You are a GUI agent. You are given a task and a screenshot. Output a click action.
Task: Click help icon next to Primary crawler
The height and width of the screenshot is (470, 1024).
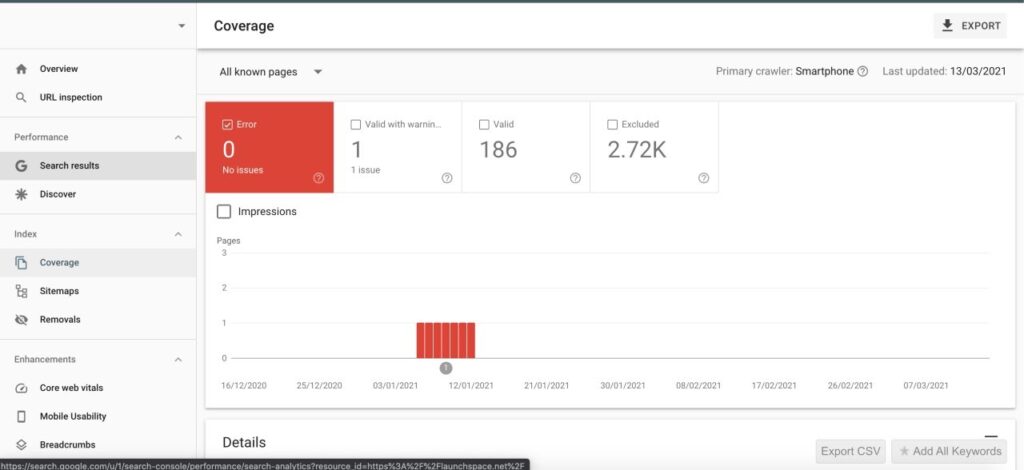(862, 72)
